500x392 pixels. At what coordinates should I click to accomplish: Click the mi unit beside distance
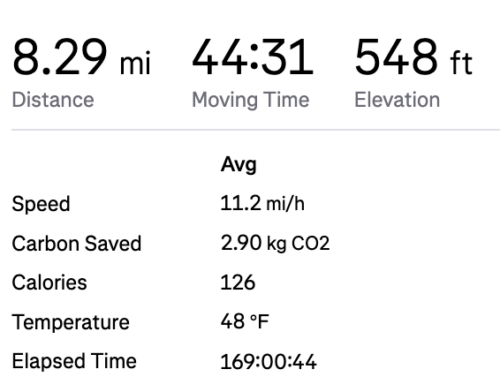[x=136, y=63]
